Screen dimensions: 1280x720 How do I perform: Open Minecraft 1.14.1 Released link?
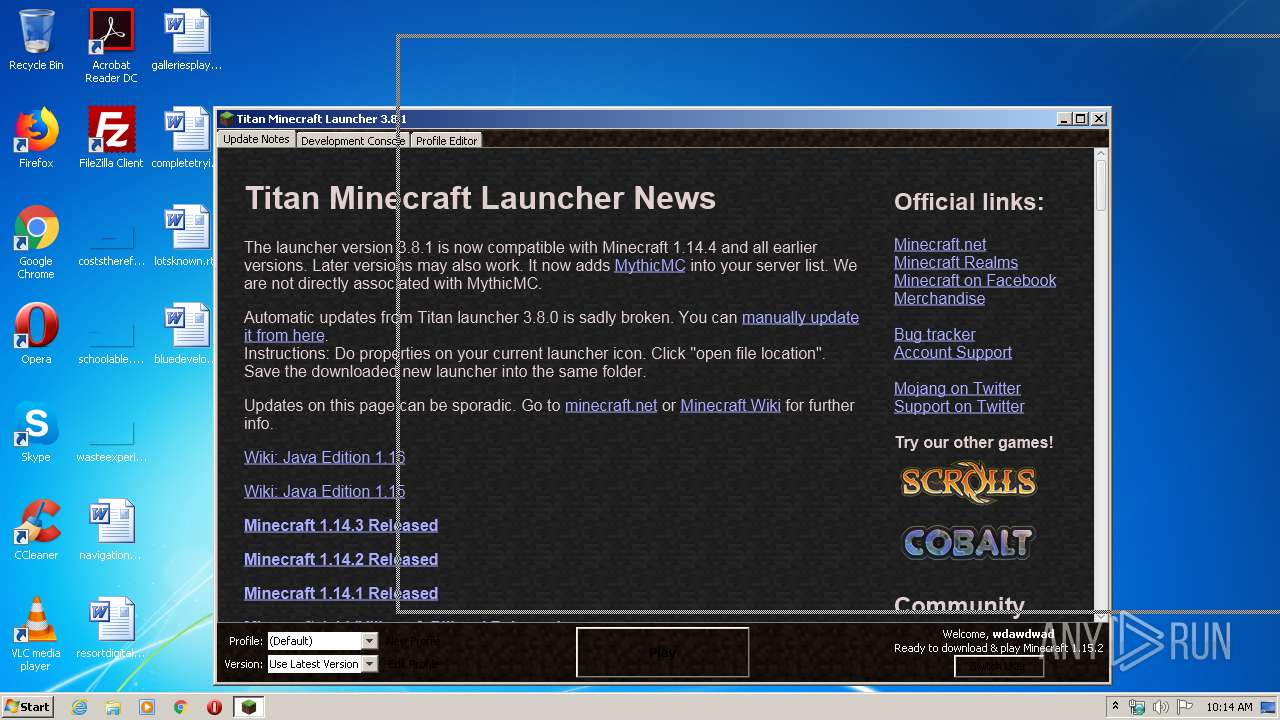(341, 593)
